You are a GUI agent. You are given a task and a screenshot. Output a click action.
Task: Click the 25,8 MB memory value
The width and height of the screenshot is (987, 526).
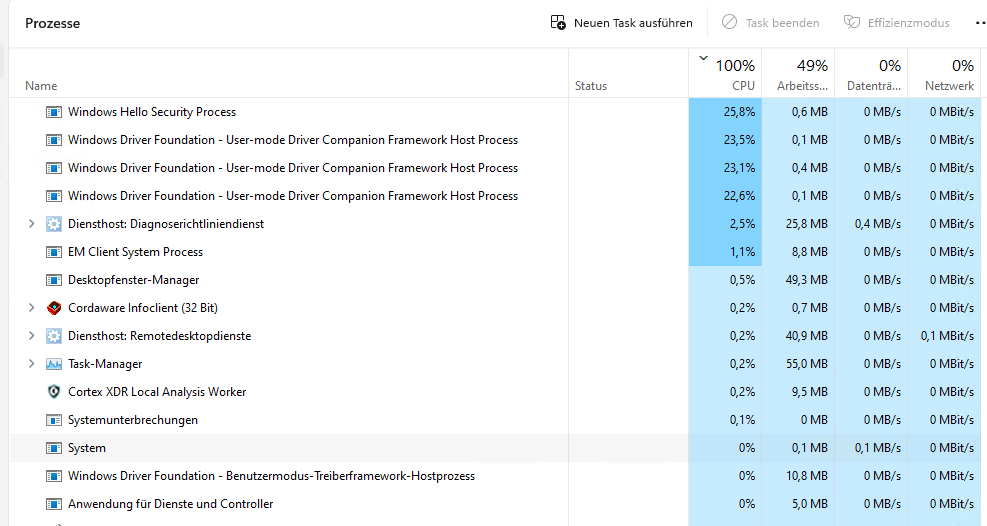pyautogui.click(x=806, y=224)
